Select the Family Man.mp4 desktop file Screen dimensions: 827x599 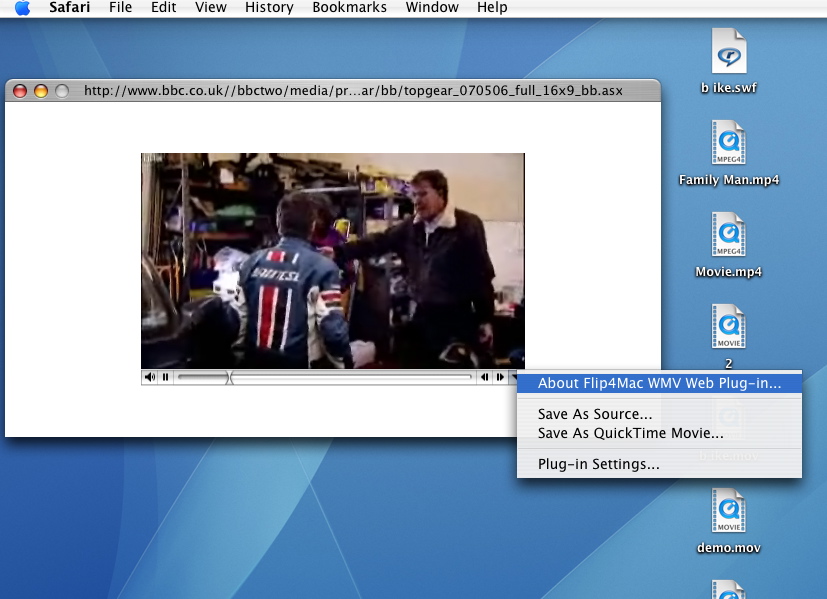coord(728,153)
